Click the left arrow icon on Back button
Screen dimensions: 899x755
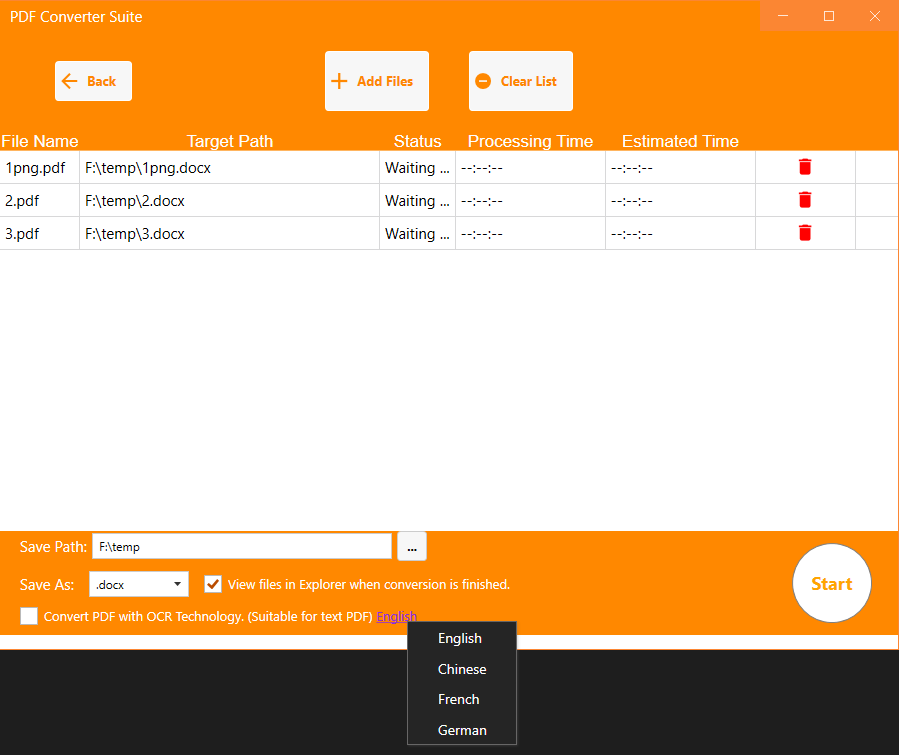click(x=68, y=80)
